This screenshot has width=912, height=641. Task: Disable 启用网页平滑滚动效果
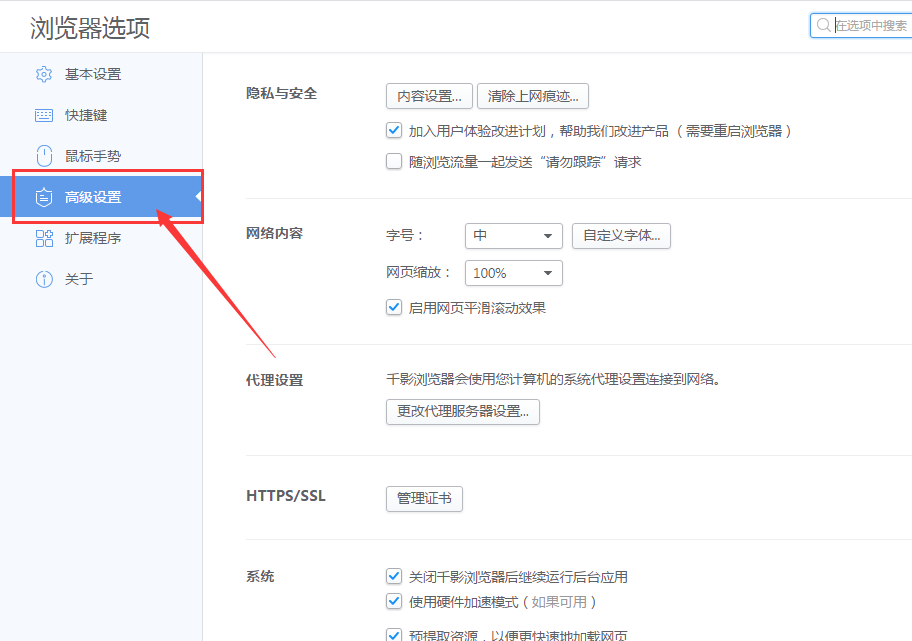(x=393, y=307)
